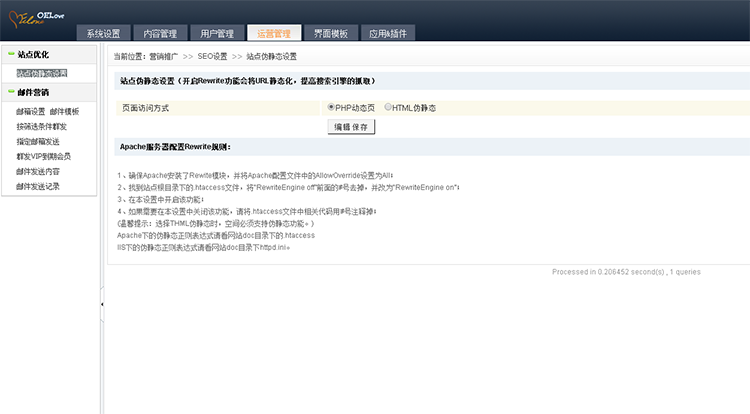Click the 页面访问方式 label
The image size is (750, 414).
click(x=145, y=108)
